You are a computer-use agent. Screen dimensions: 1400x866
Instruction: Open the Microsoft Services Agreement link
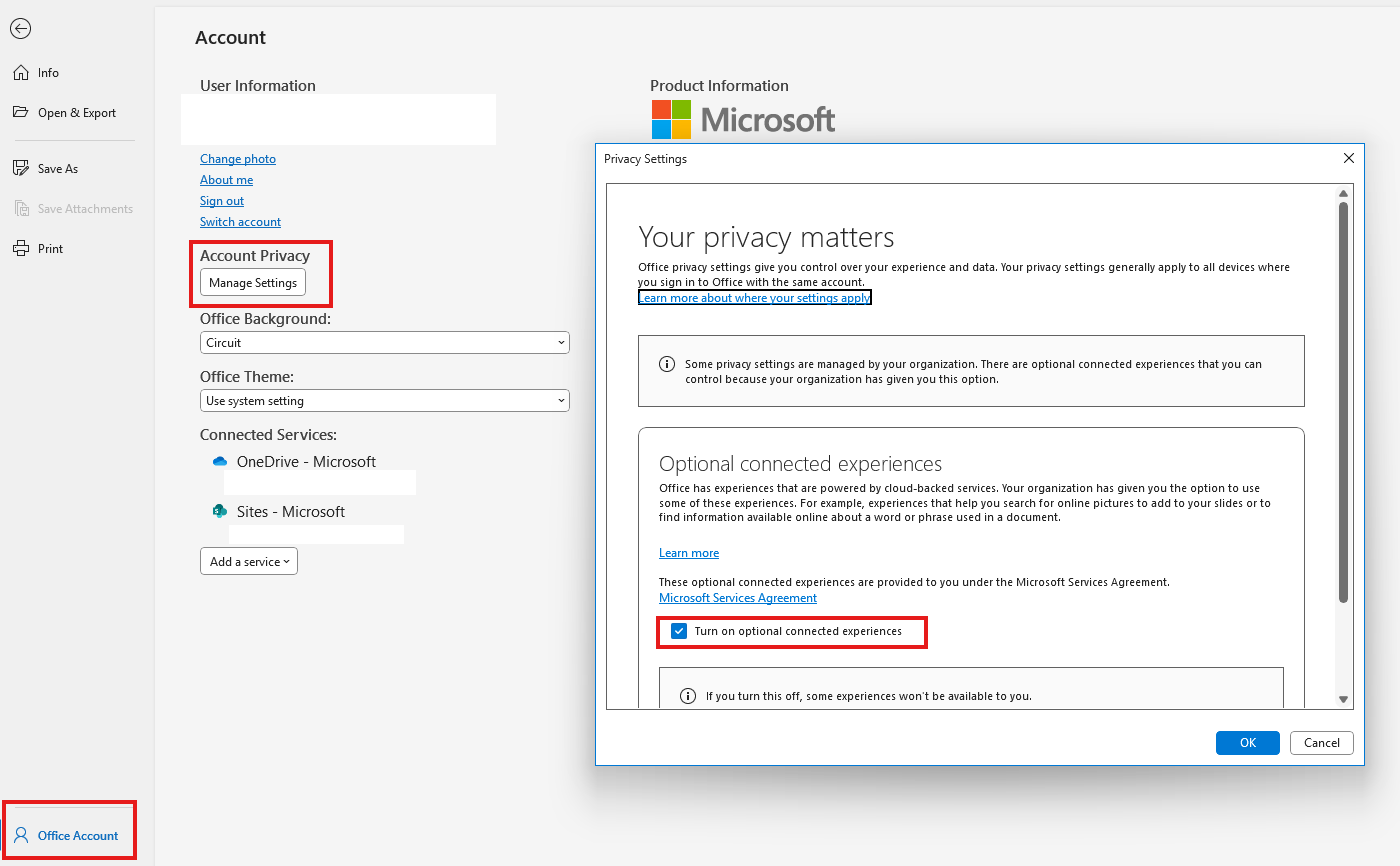[738, 598]
